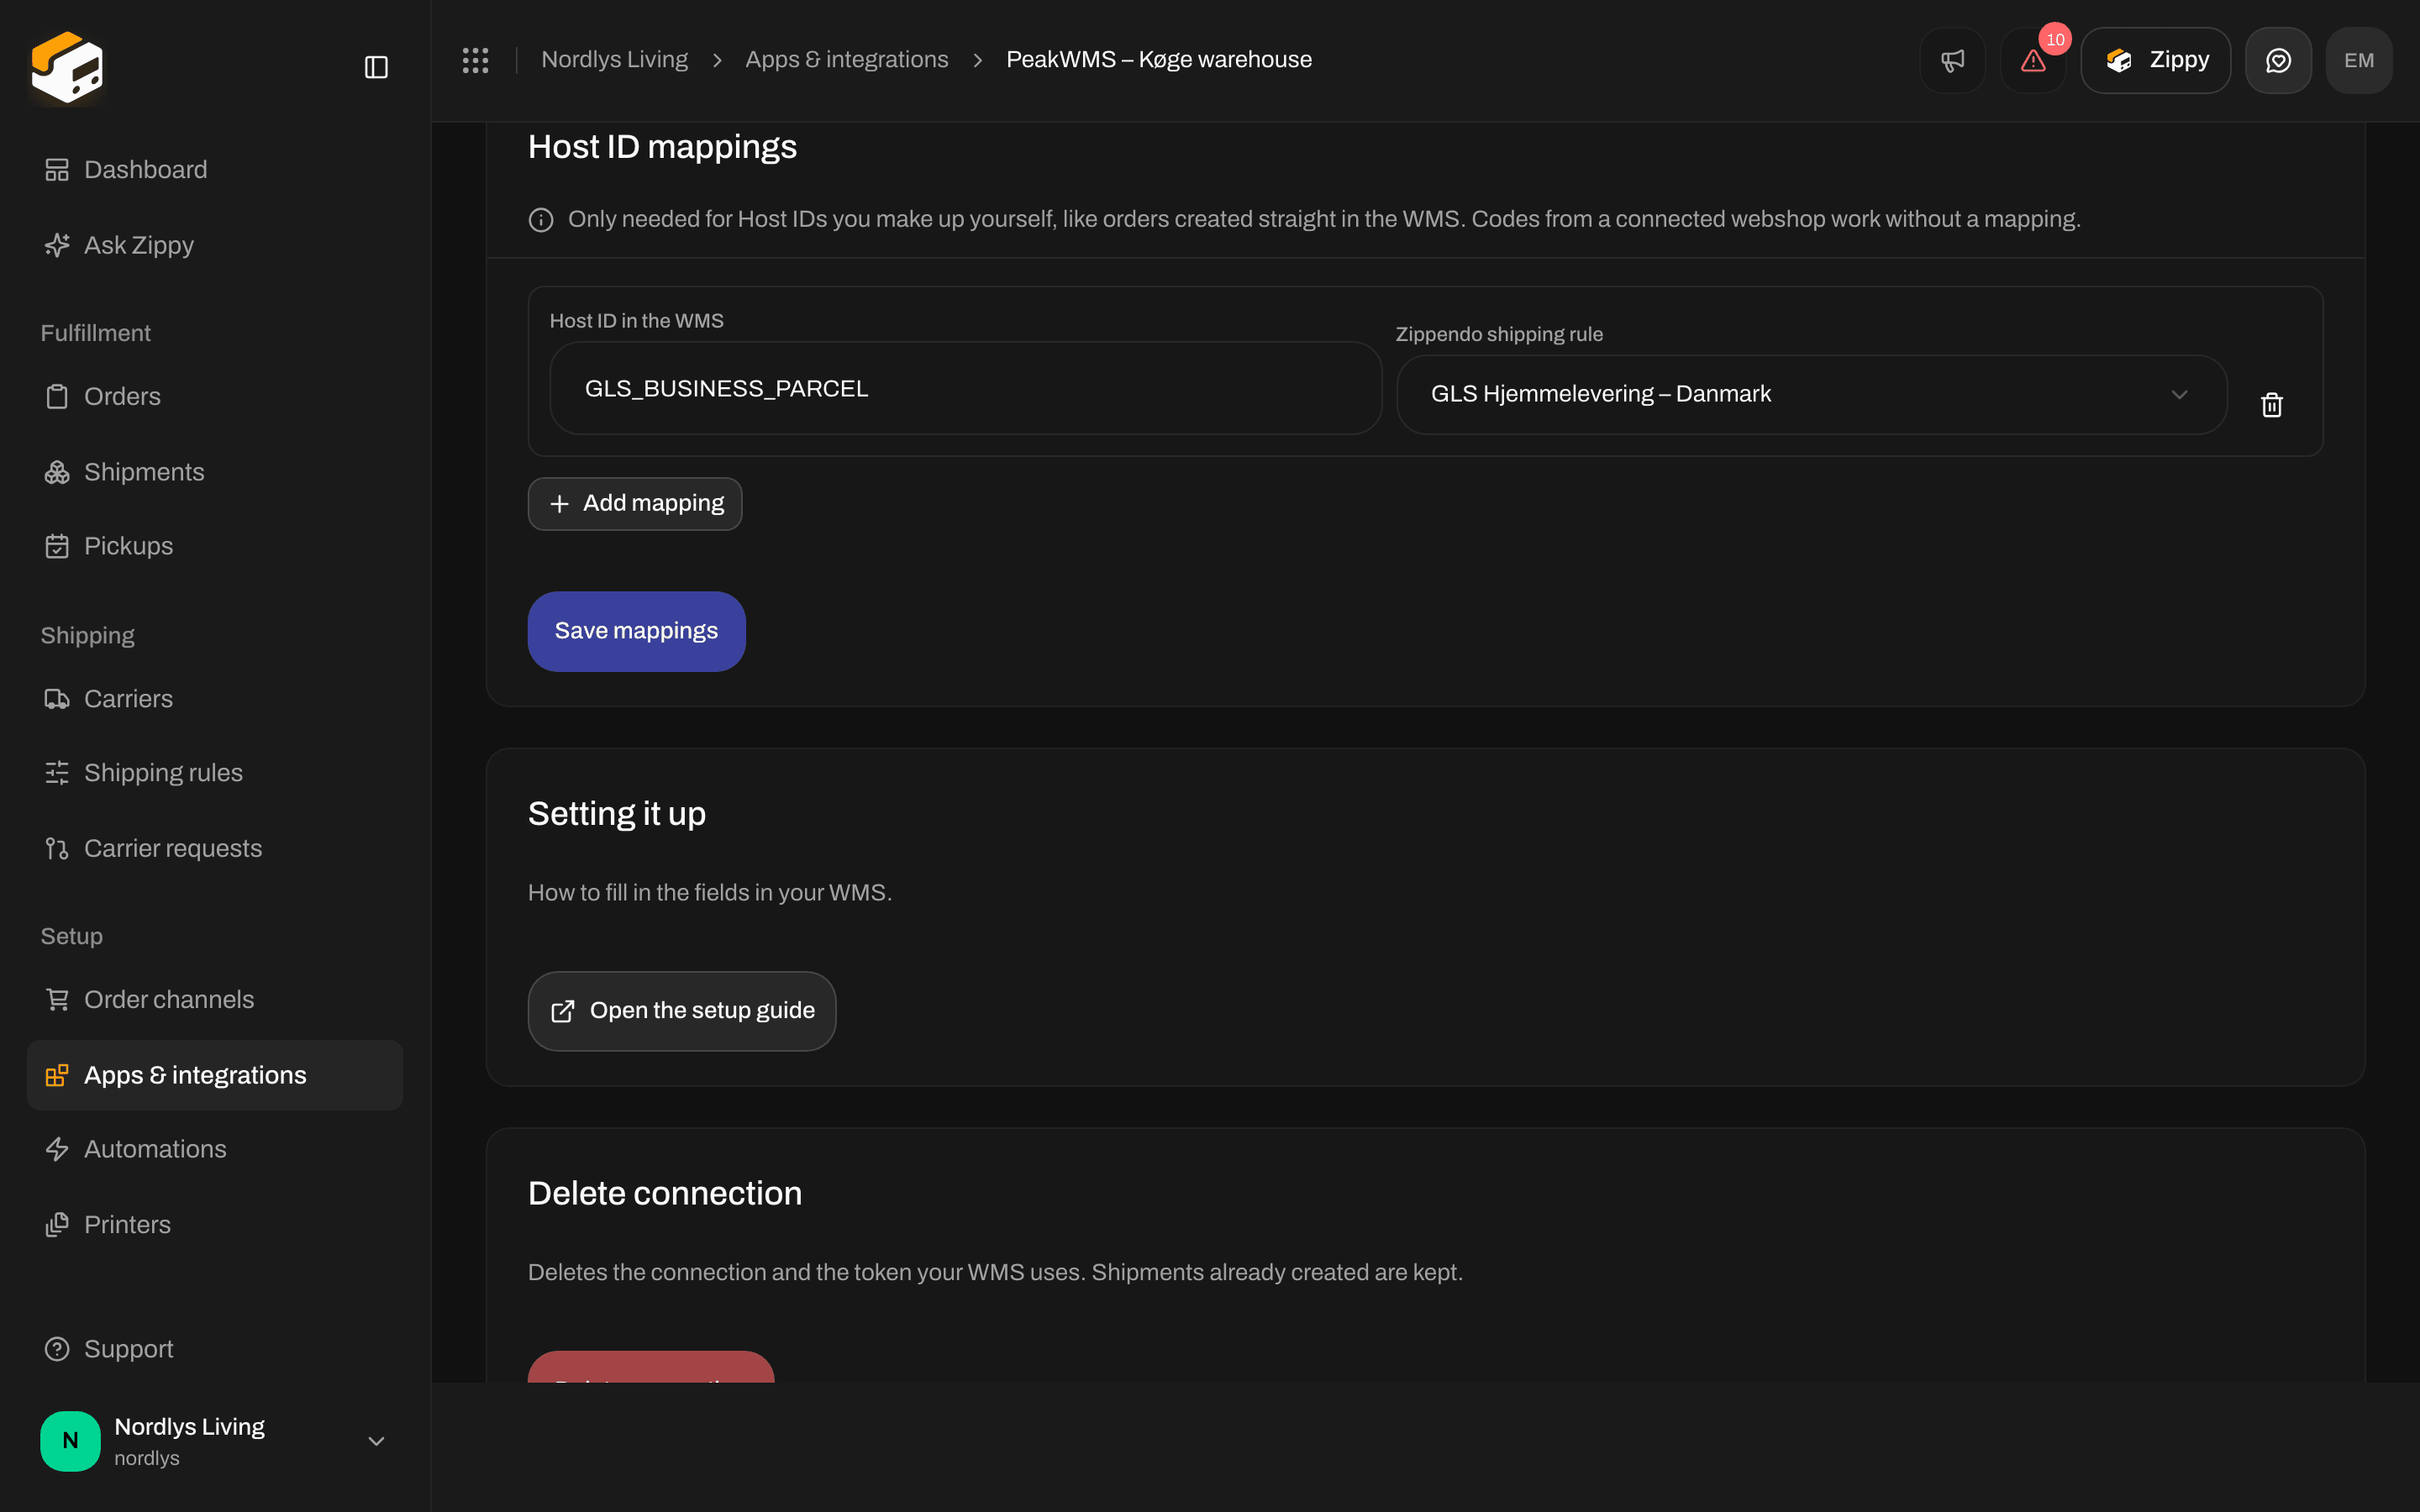Open Carriers page
The height and width of the screenshot is (1512, 2420).
(215, 699)
